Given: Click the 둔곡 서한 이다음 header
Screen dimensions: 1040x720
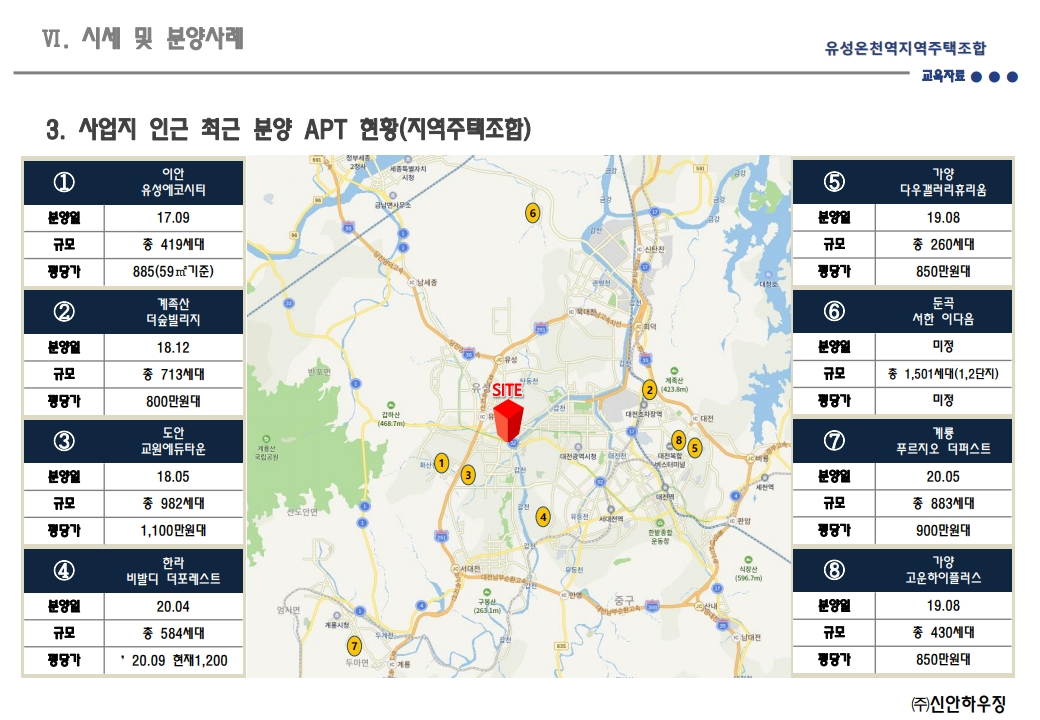Looking at the screenshot, I should pos(943,311).
